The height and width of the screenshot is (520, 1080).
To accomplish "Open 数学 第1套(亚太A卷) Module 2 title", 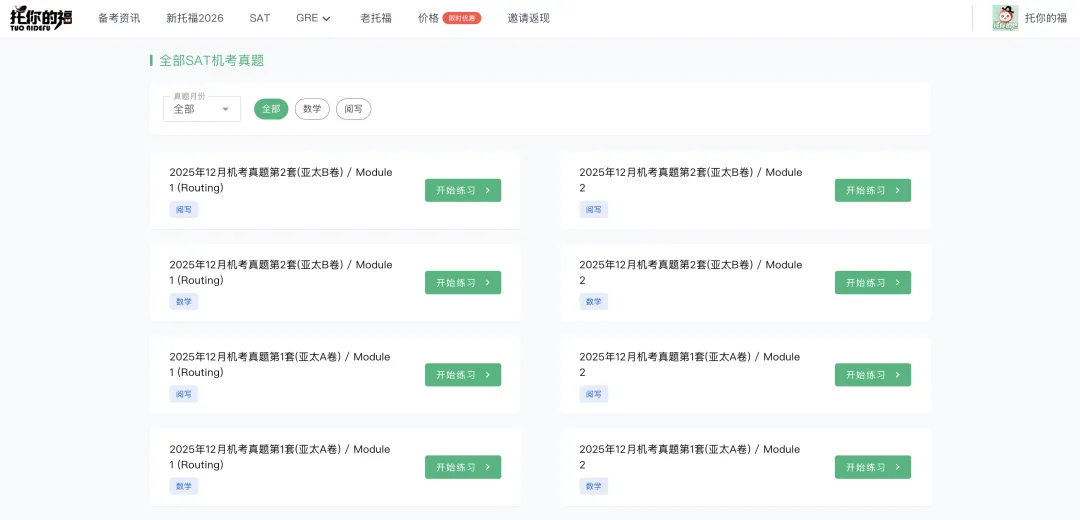I will point(689,457).
